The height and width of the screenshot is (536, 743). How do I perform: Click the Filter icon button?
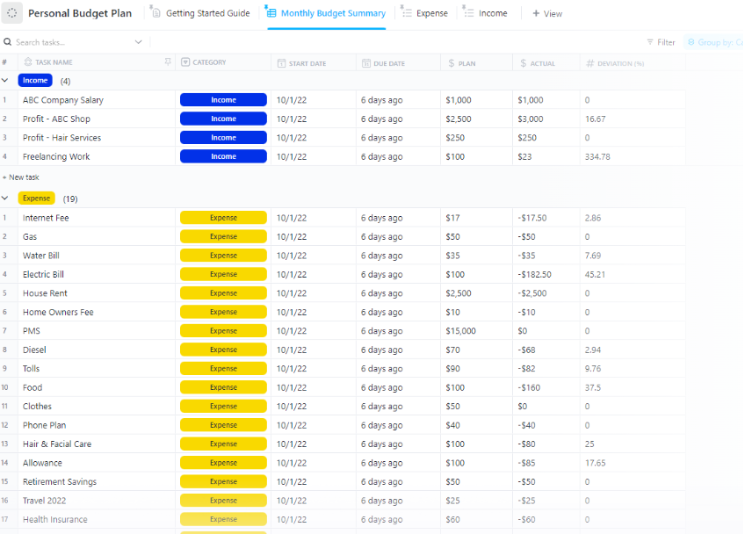click(649, 43)
